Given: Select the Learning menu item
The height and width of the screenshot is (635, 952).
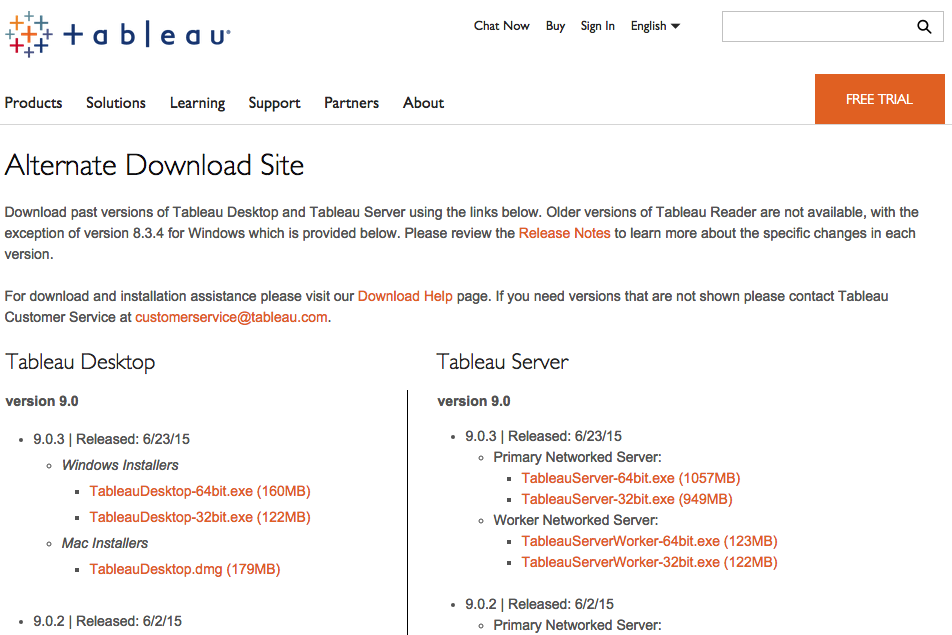Looking at the screenshot, I should [197, 103].
